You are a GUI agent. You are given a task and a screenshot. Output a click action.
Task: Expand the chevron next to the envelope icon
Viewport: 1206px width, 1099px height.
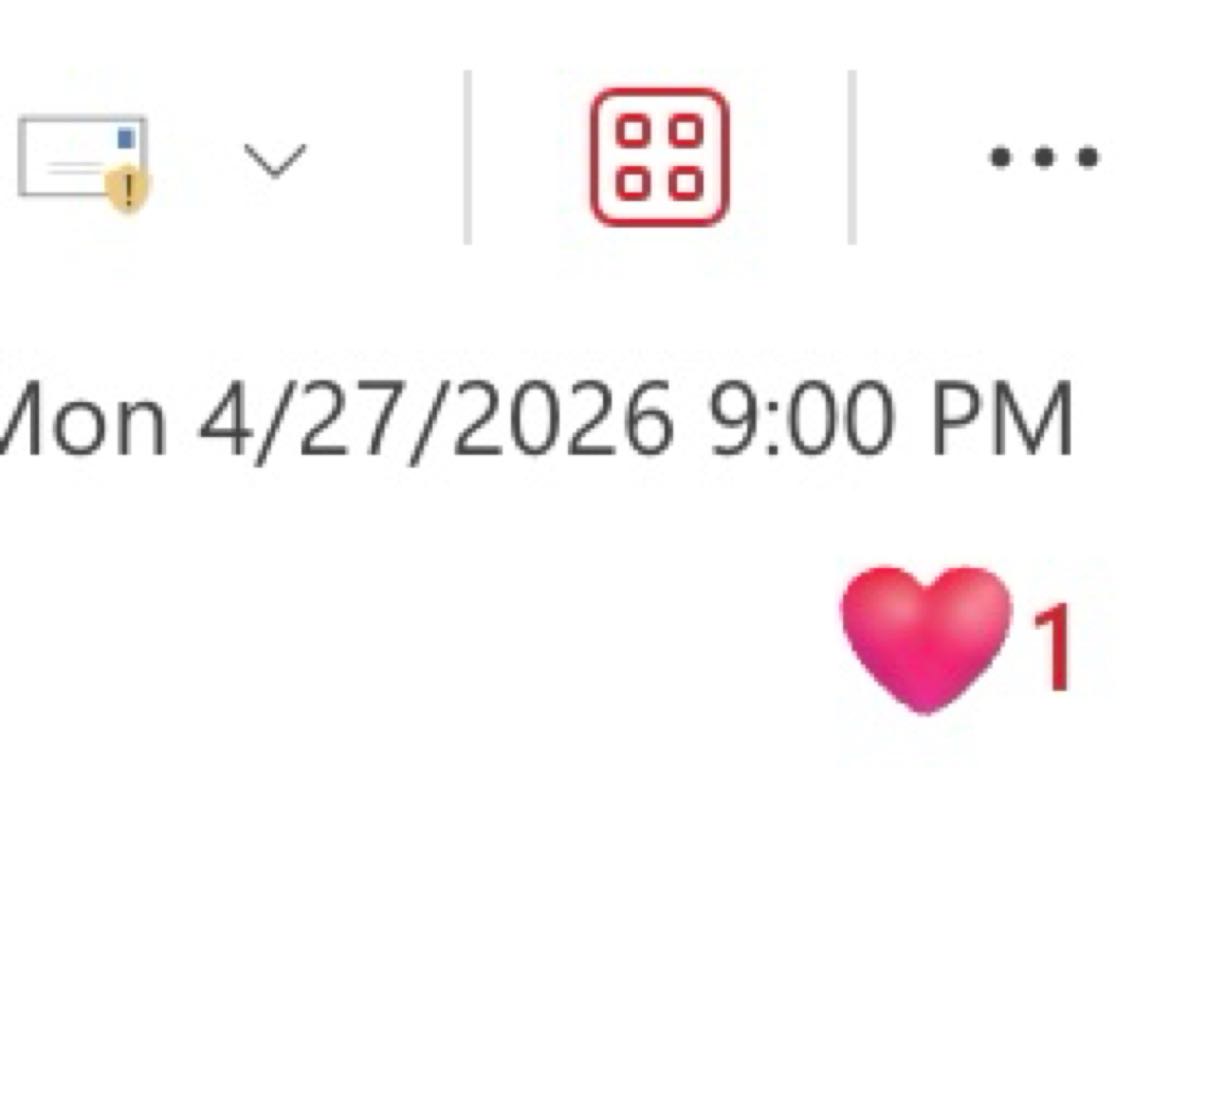click(x=275, y=160)
